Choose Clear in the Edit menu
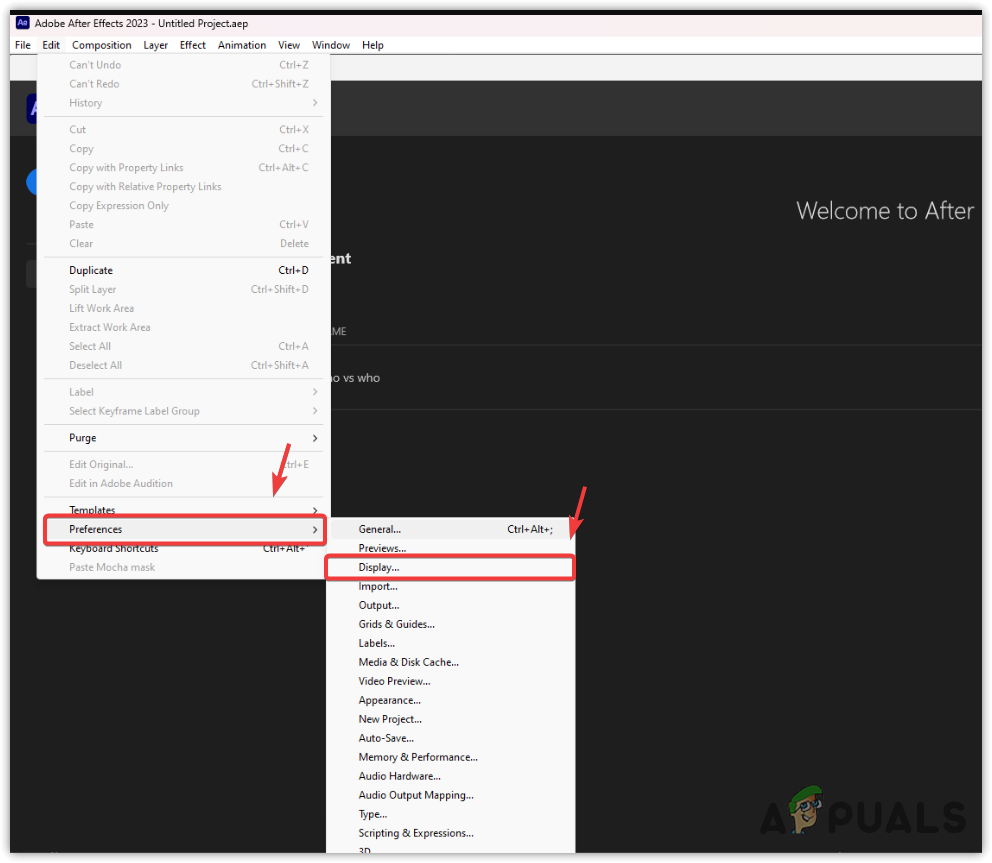Viewport: 992px width, 863px height. [x=183, y=243]
